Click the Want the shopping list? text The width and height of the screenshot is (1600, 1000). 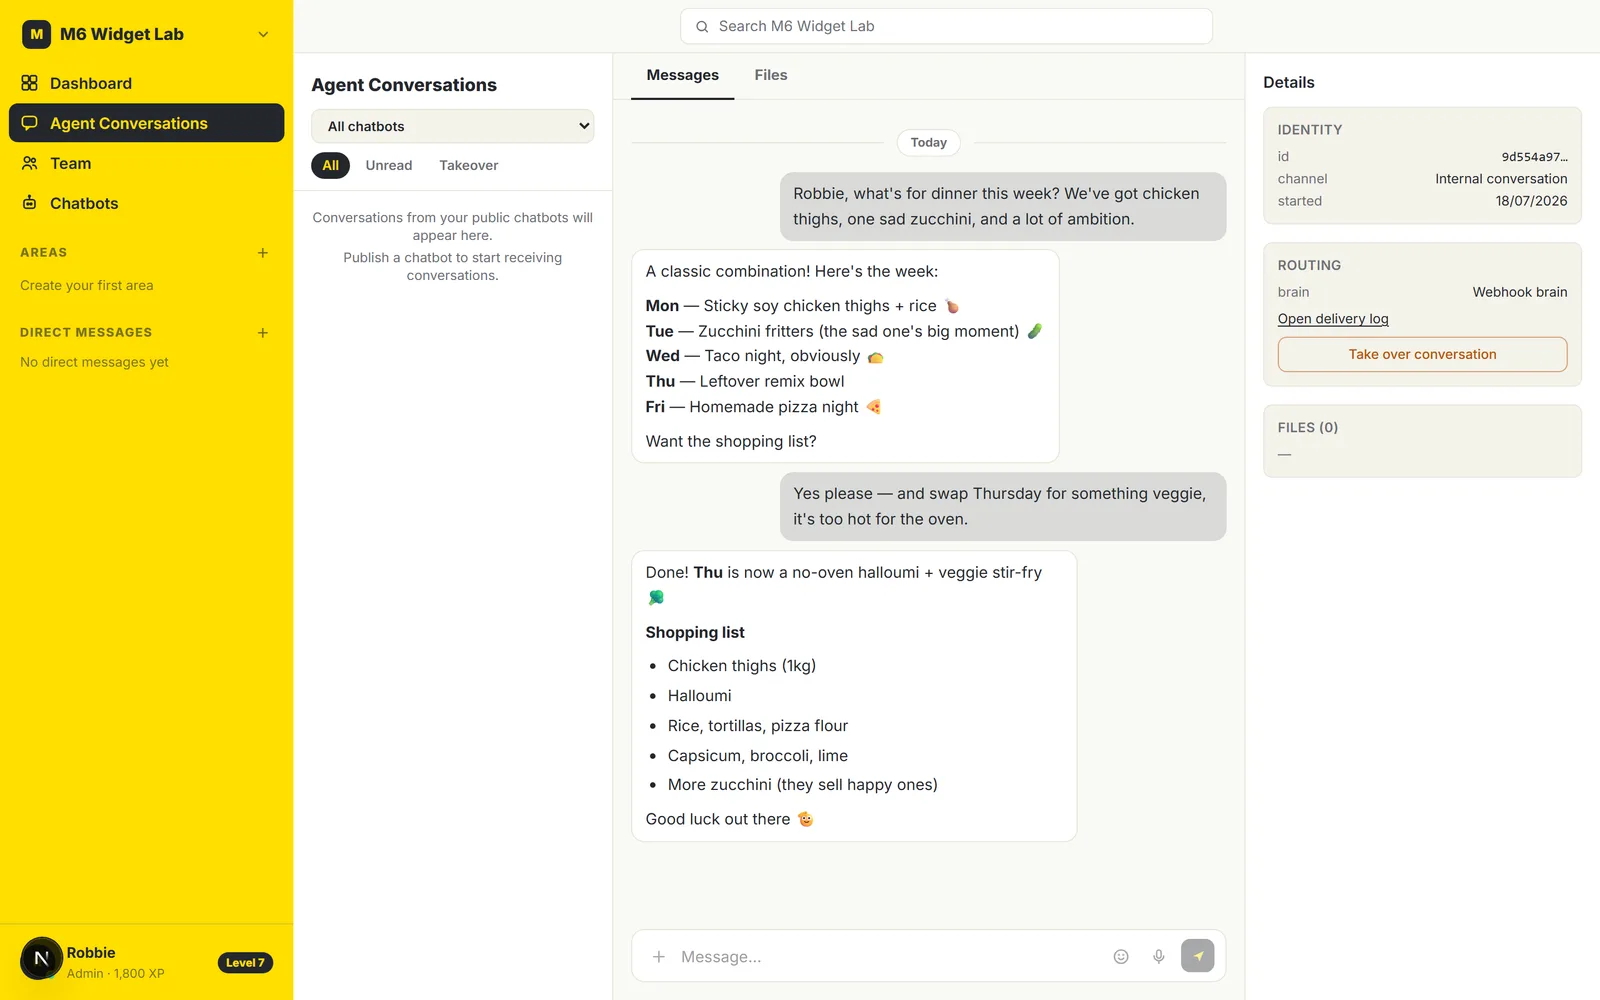(731, 442)
